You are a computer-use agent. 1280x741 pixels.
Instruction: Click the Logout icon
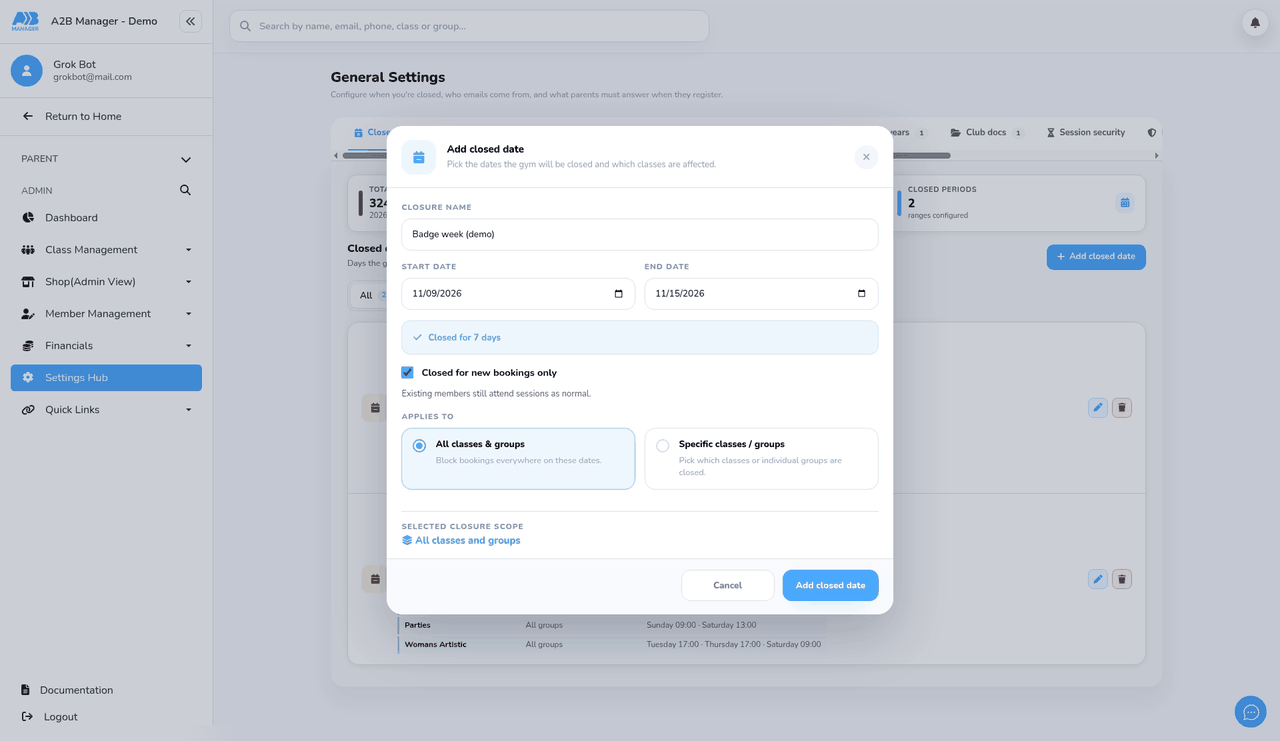27,717
